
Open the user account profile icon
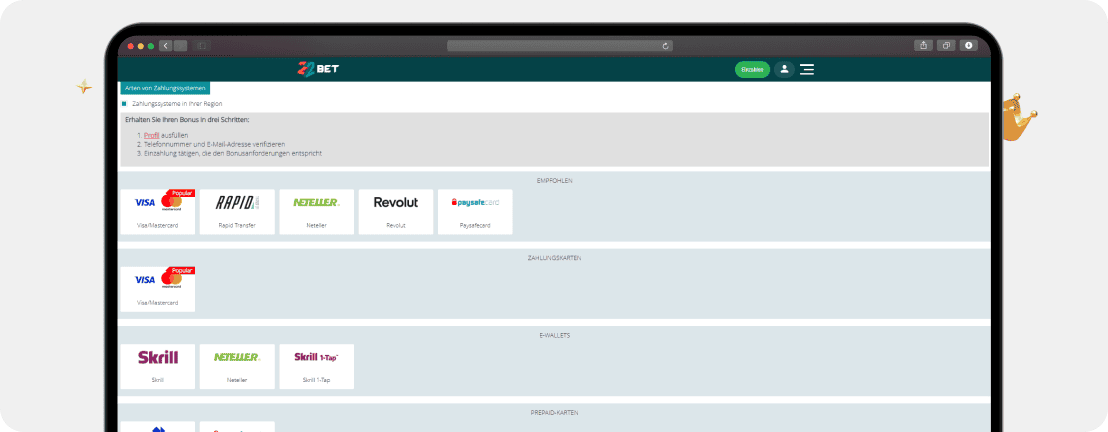pos(784,69)
